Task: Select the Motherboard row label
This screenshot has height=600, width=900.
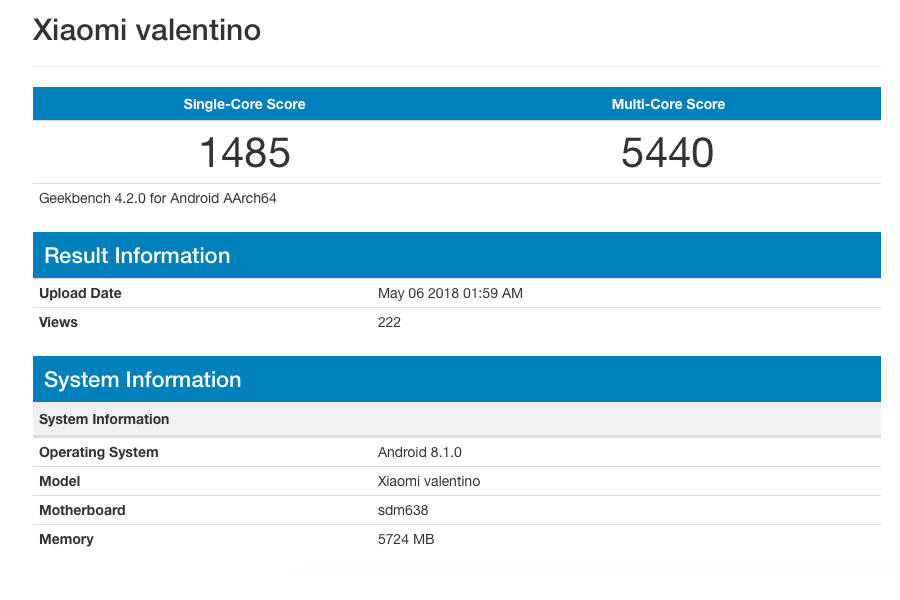Action: 82,510
